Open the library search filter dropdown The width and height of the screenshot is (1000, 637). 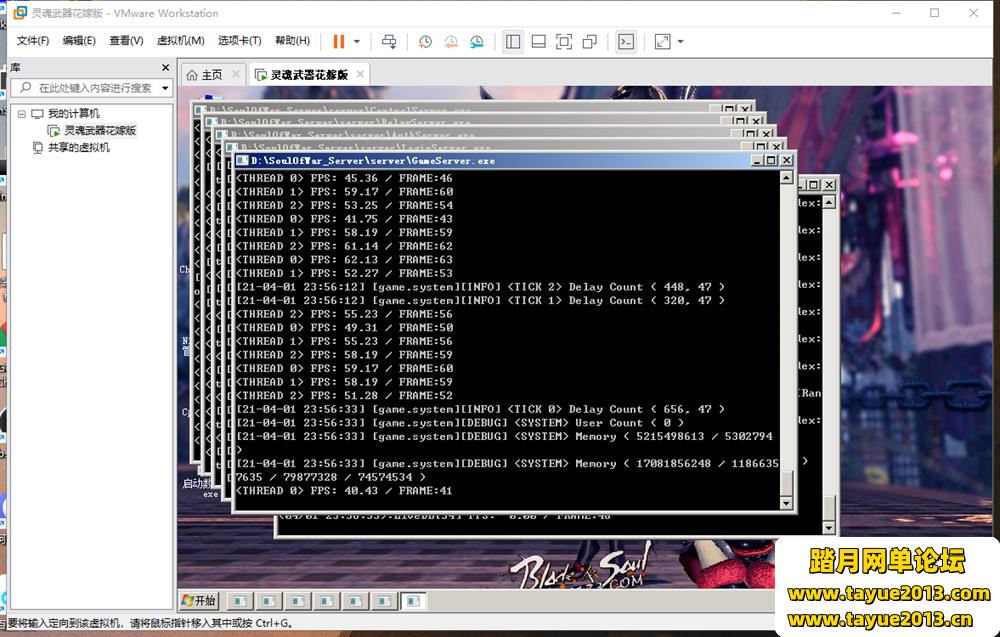pos(165,88)
